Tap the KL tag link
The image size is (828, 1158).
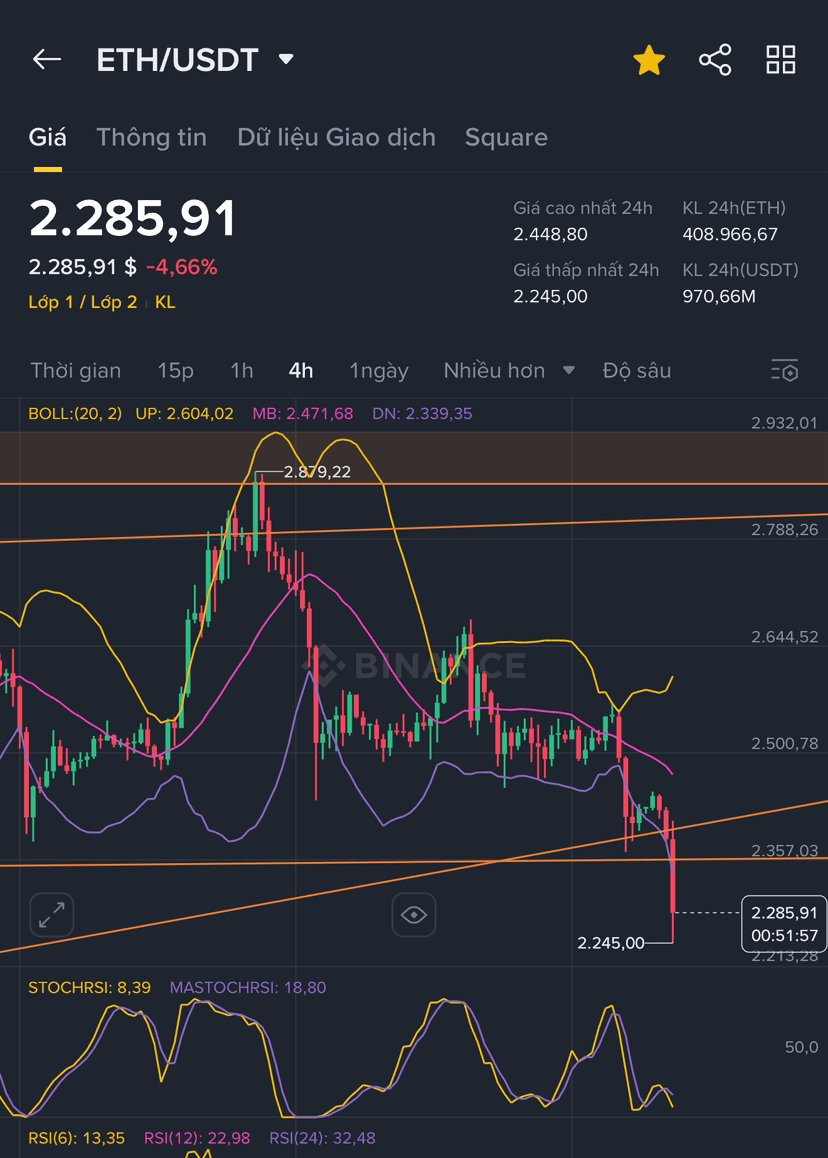[x=165, y=302]
